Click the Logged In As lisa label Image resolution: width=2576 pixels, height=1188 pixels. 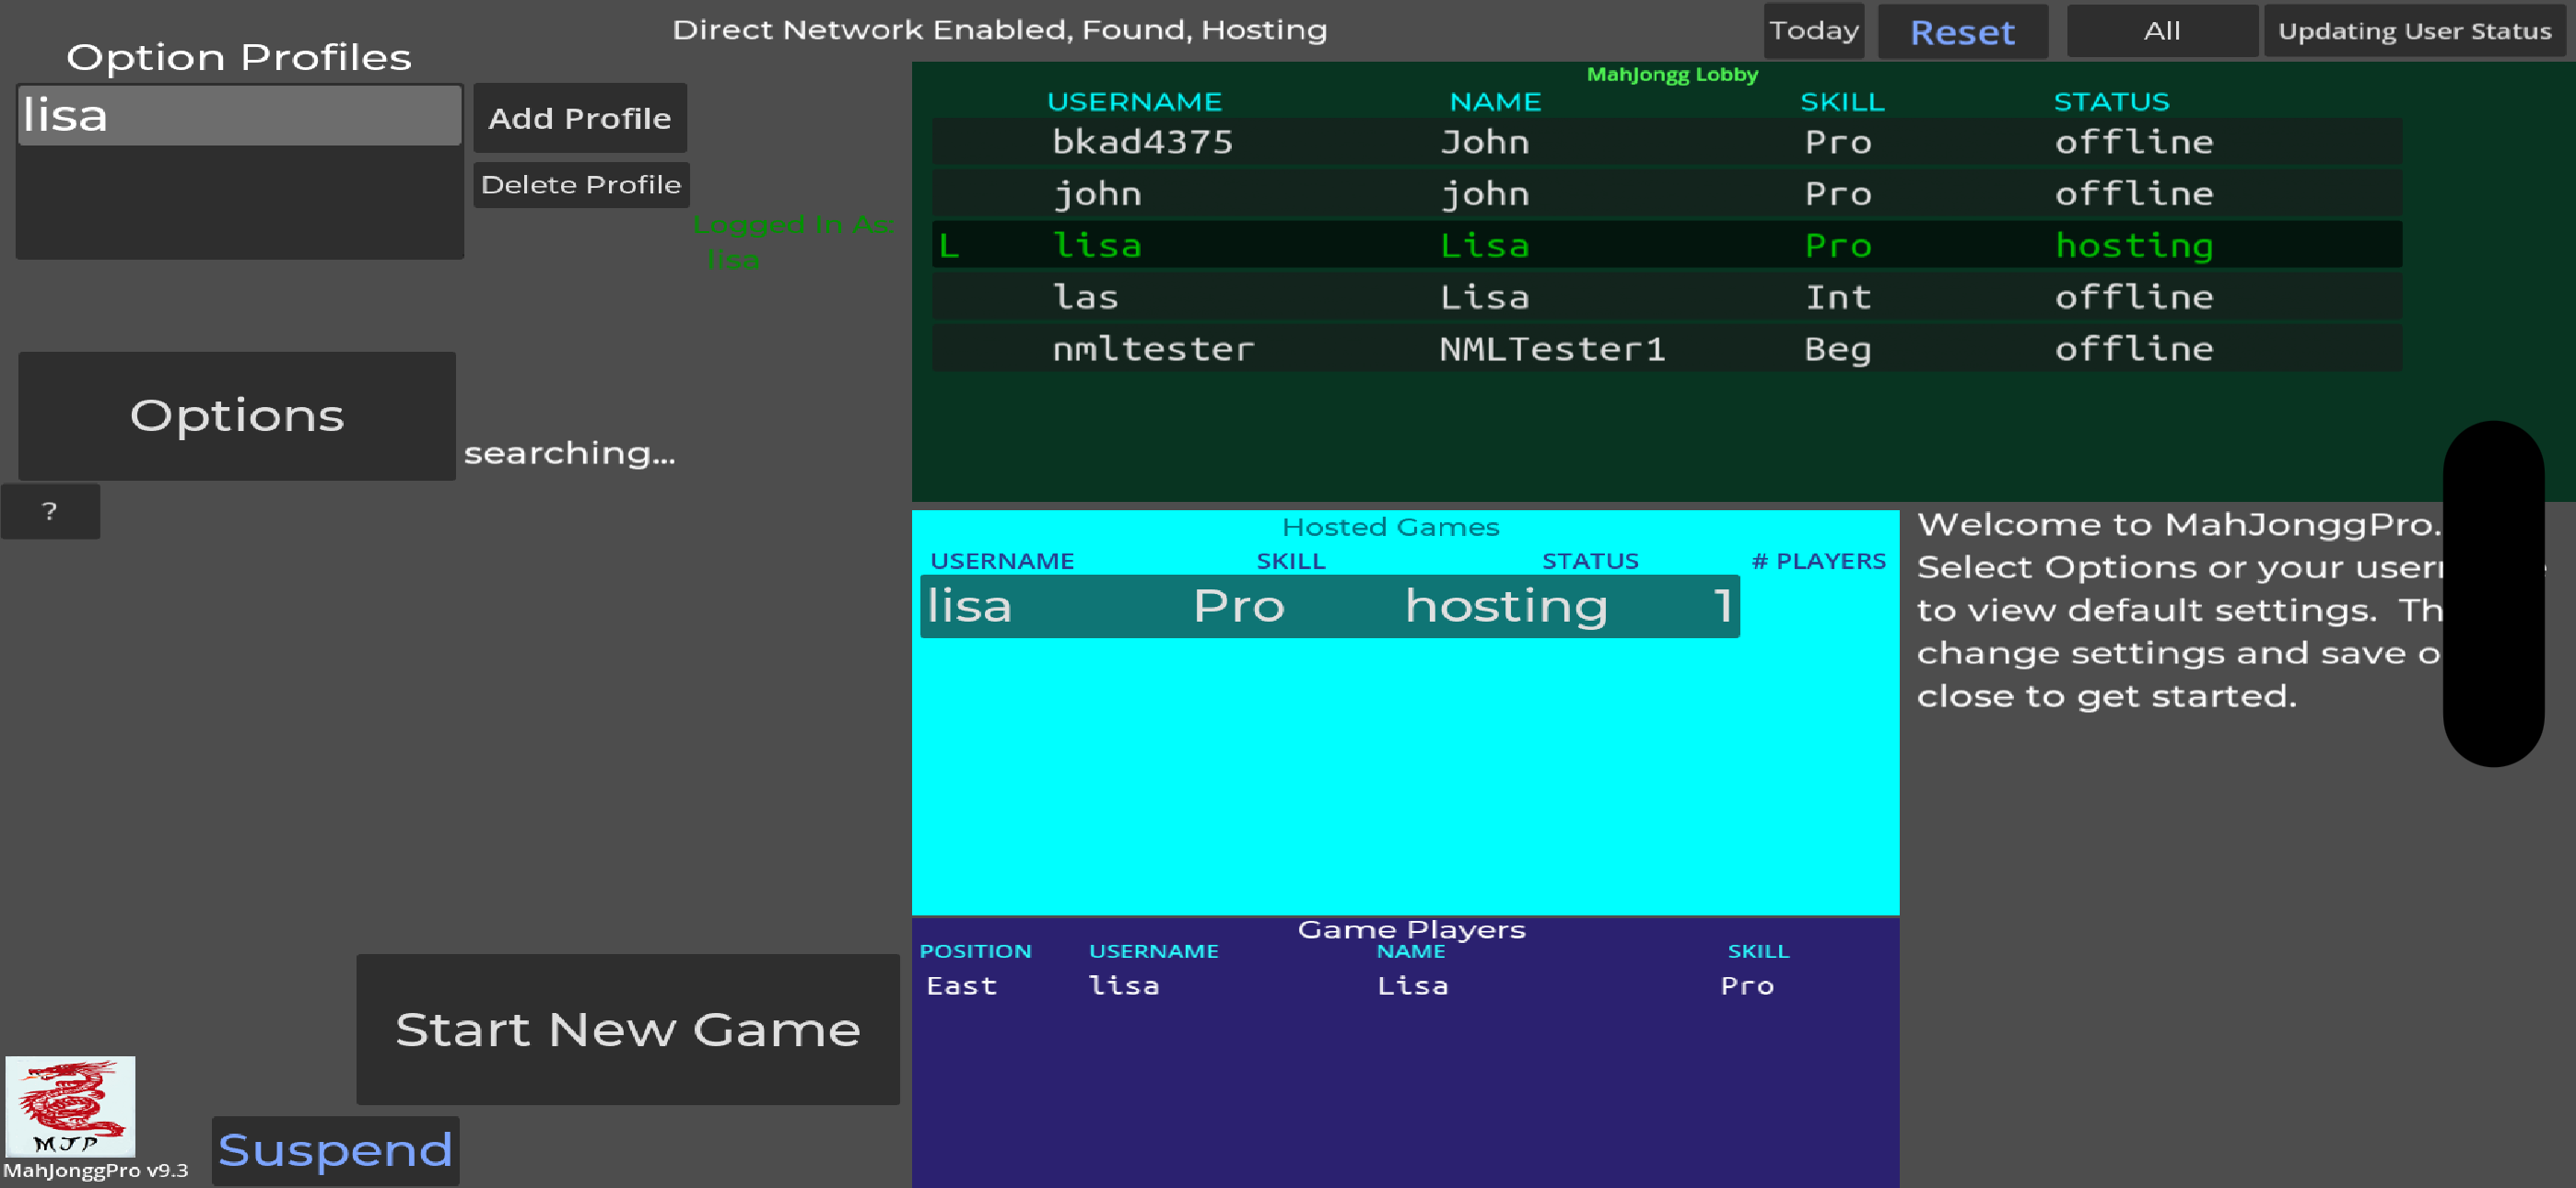pyautogui.click(x=792, y=242)
